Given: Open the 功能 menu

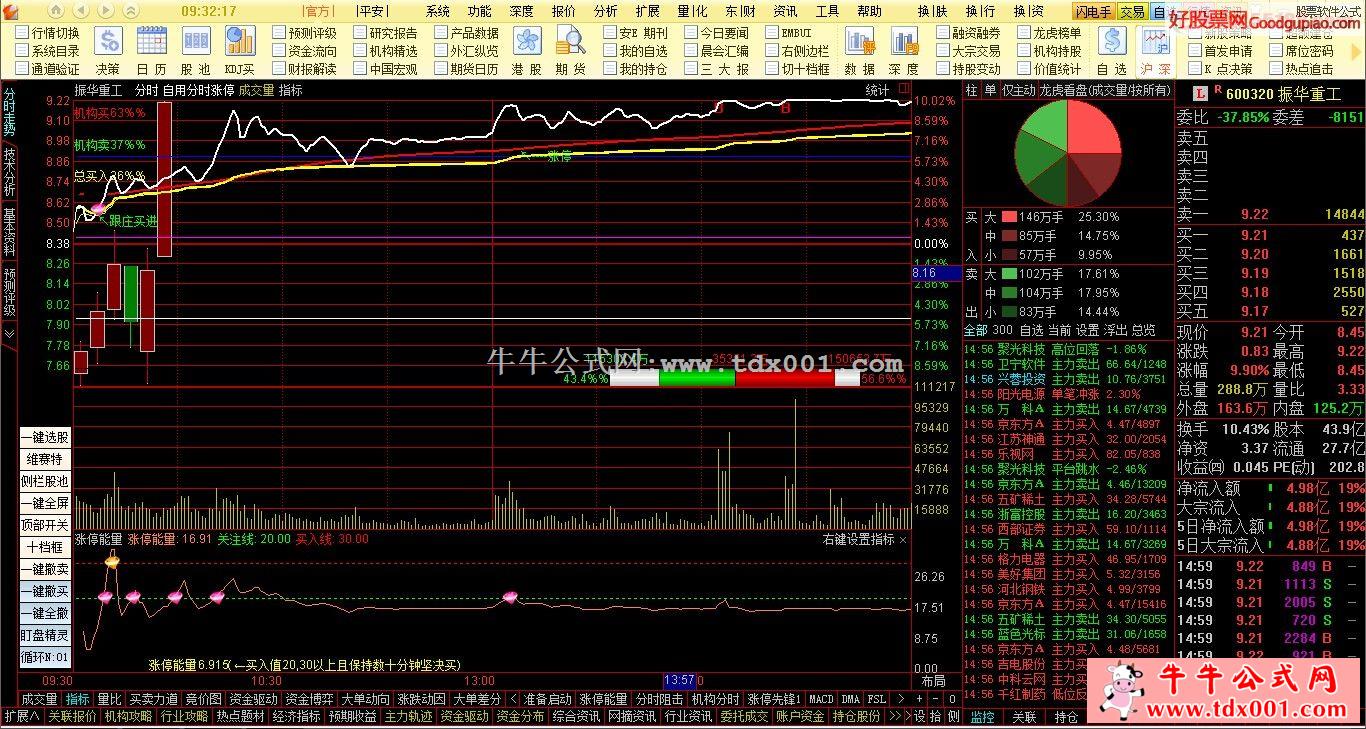Looking at the screenshot, I should pos(479,11).
